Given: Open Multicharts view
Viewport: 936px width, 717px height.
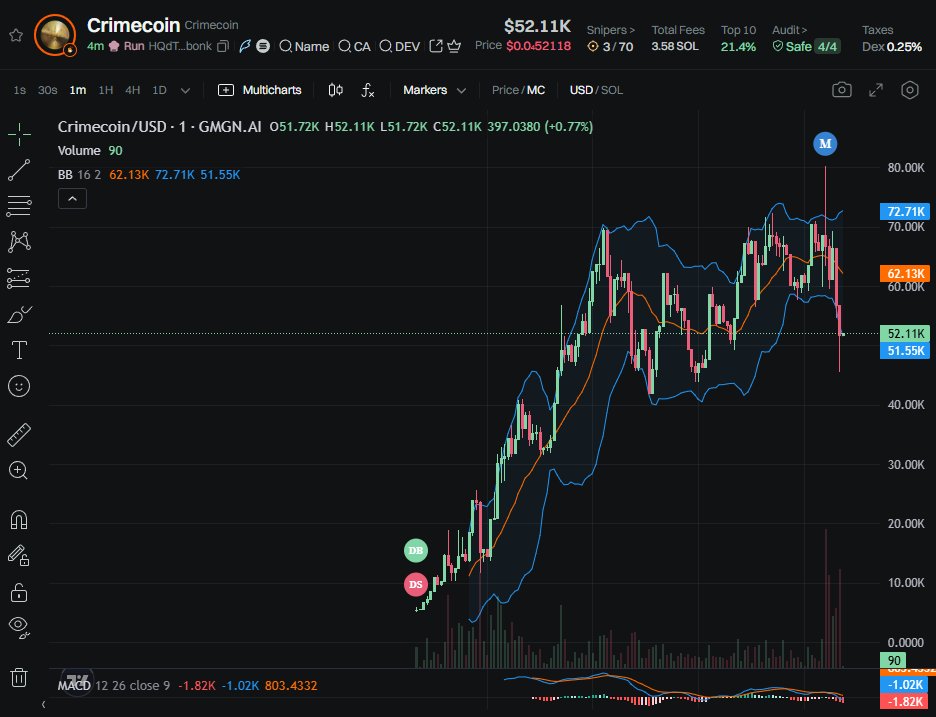Looking at the screenshot, I should [260, 90].
